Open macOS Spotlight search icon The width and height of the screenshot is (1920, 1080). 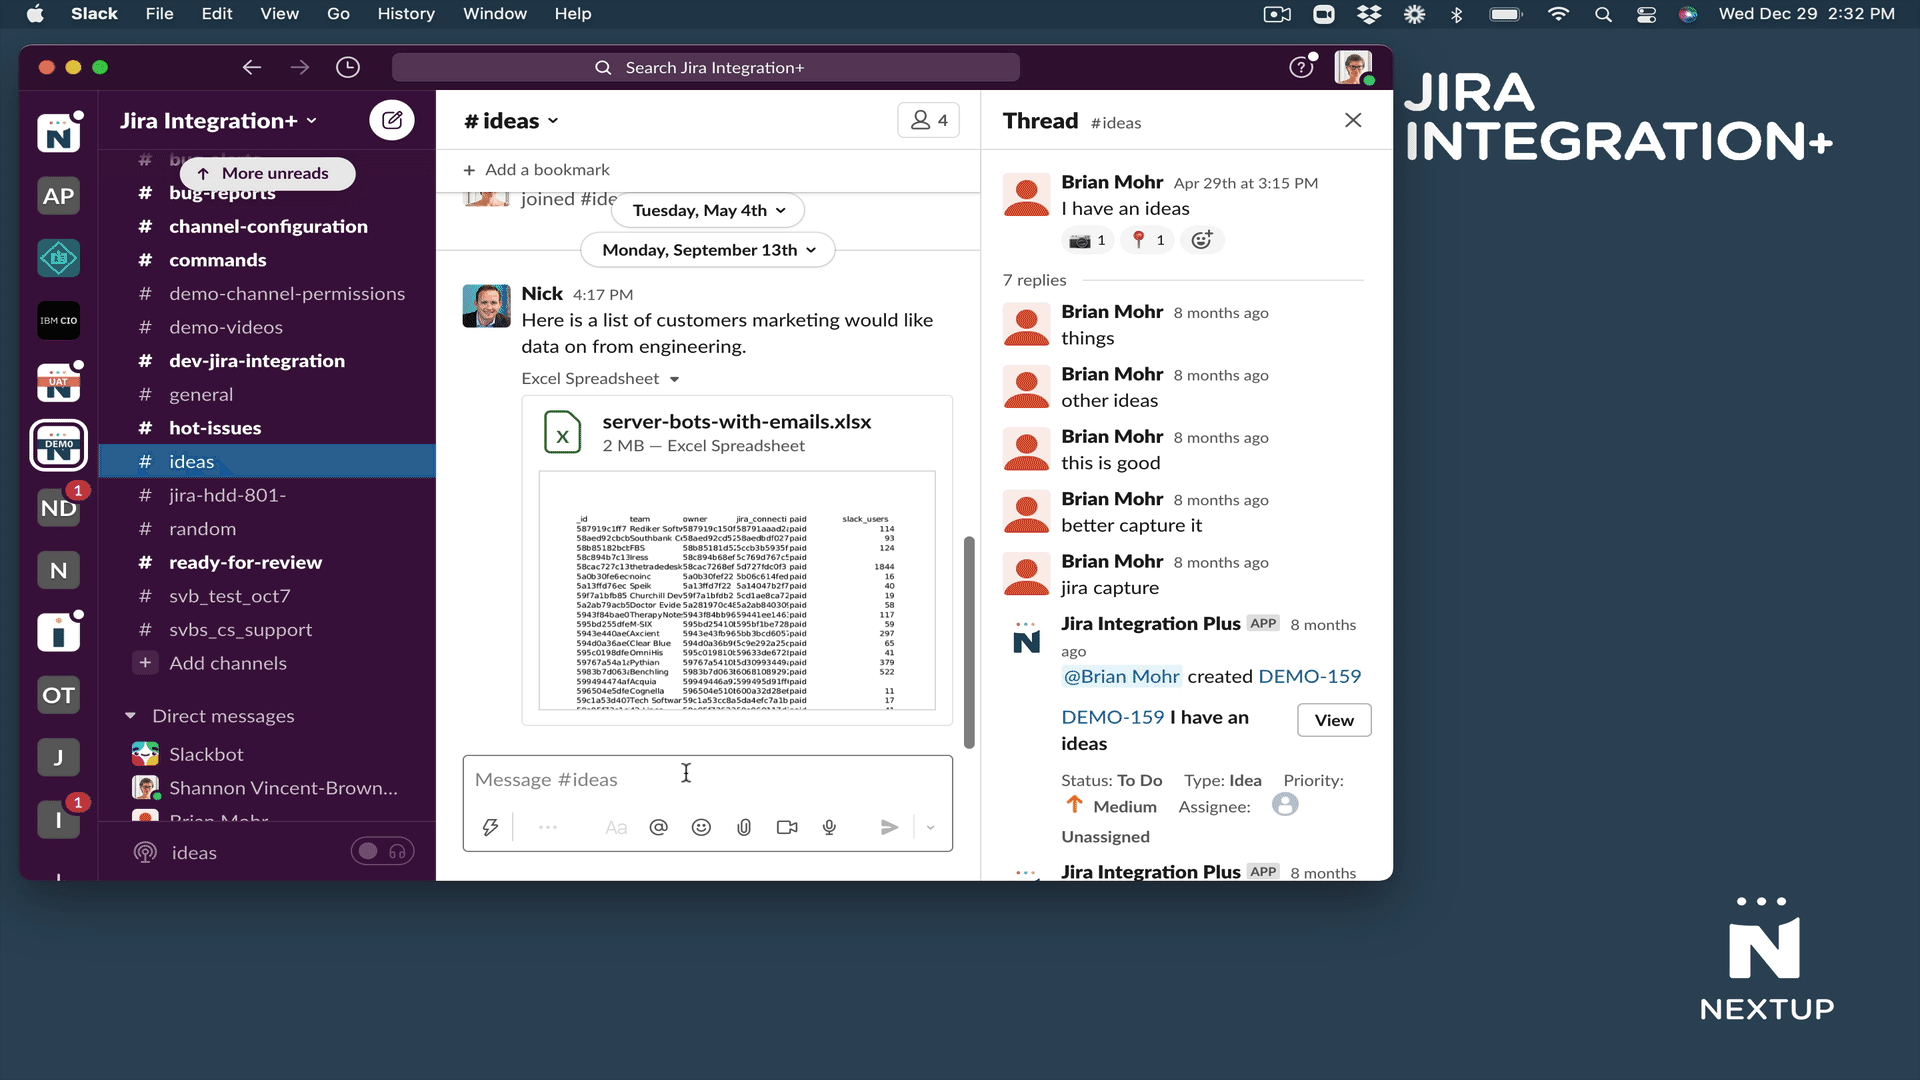[1603, 14]
